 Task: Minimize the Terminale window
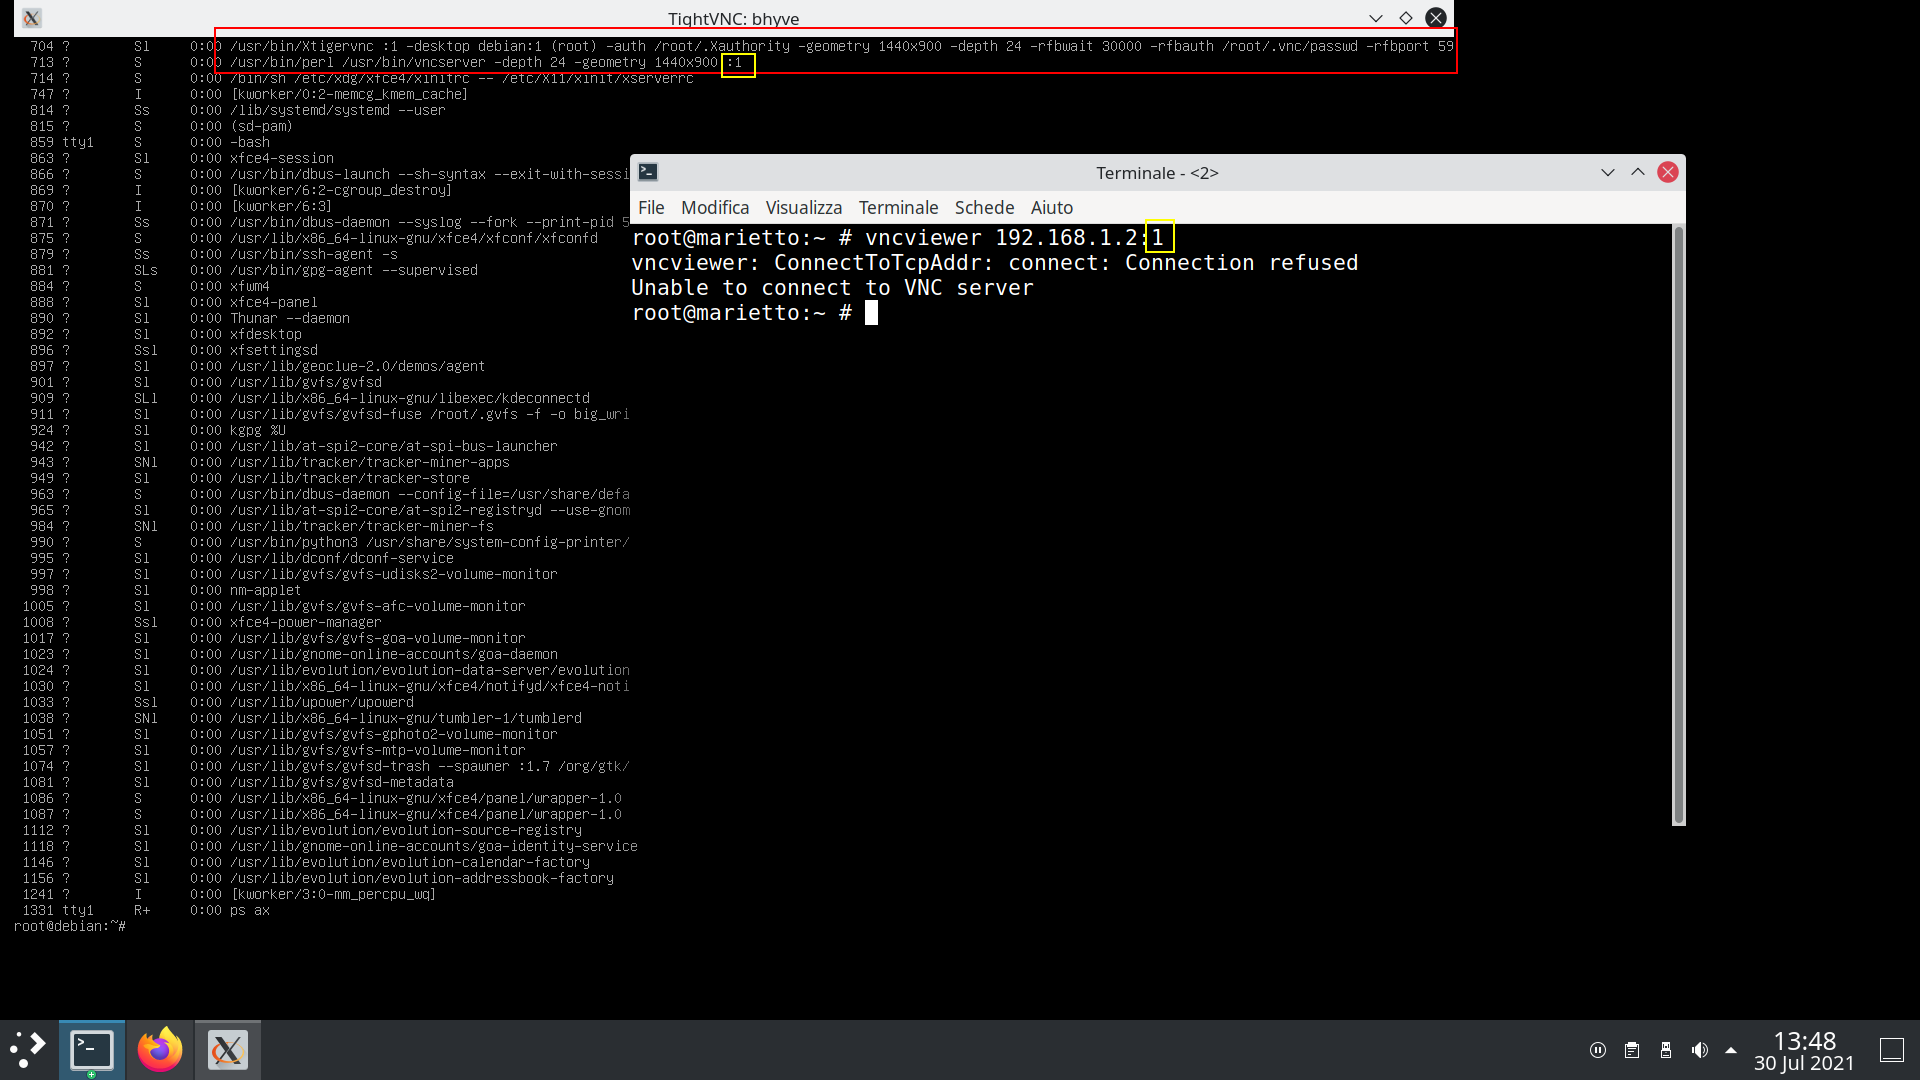(x=1608, y=172)
